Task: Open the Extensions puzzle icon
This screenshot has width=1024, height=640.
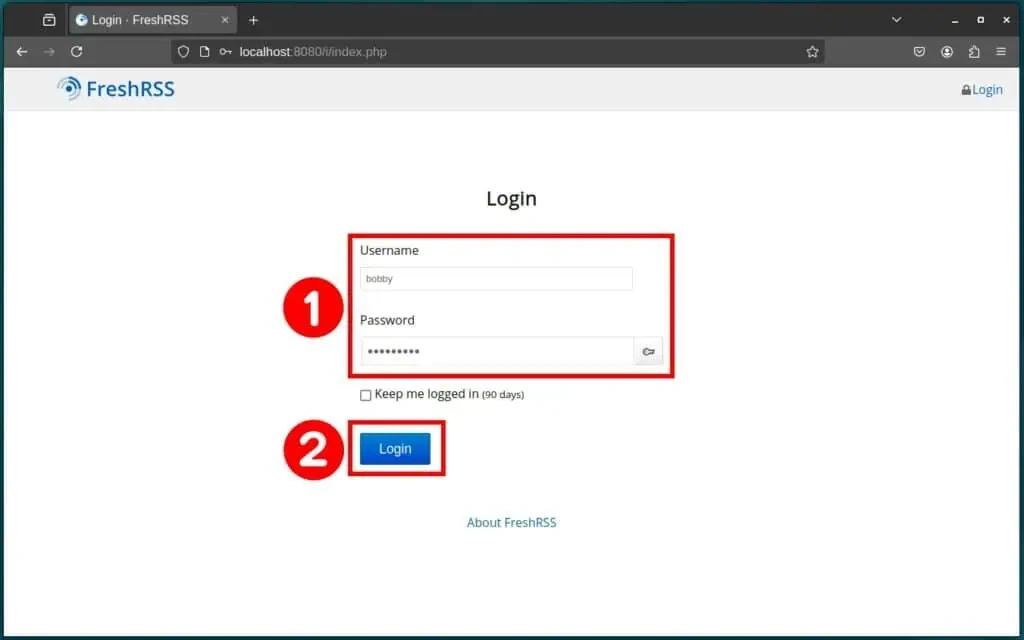Action: (975, 52)
